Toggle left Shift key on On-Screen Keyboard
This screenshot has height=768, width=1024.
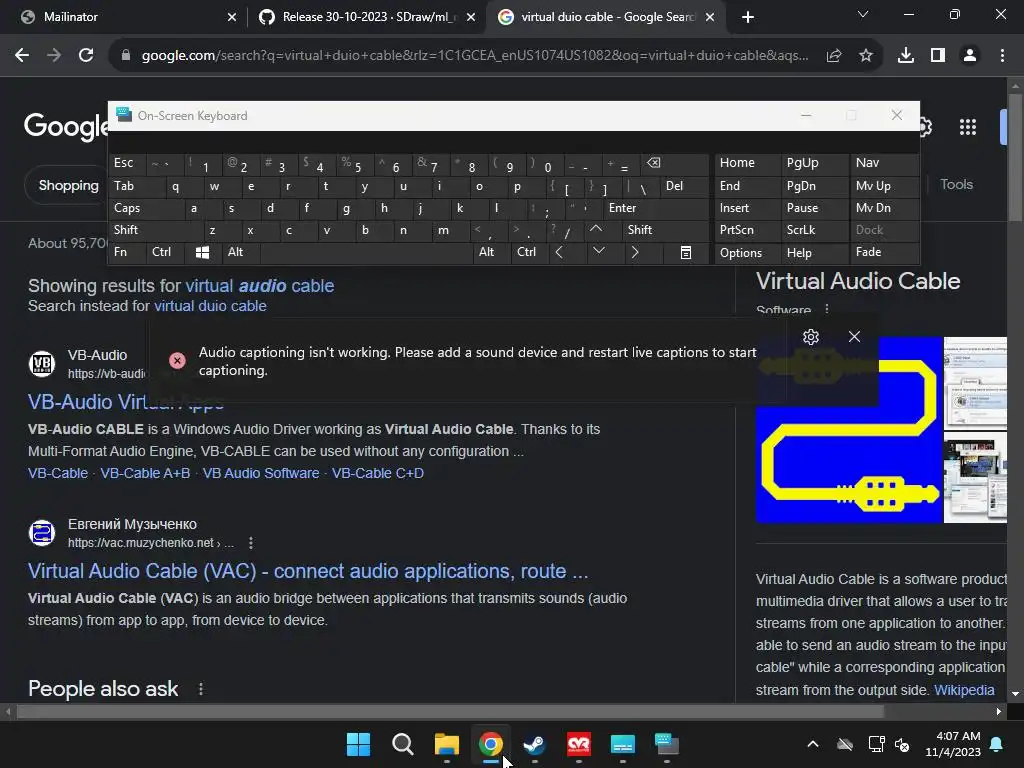pos(155,230)
